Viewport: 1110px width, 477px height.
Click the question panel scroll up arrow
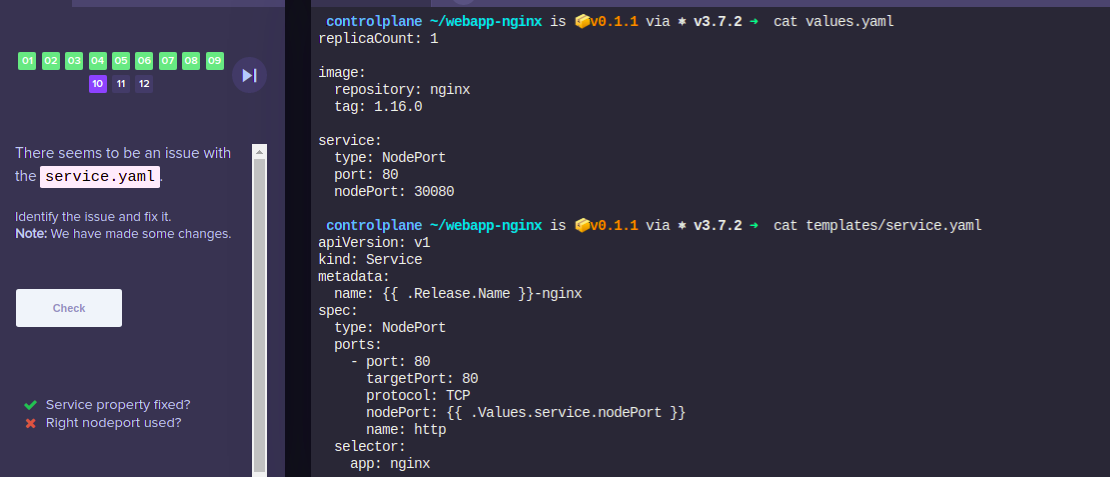pyautogui.click(x=259, y=152)
